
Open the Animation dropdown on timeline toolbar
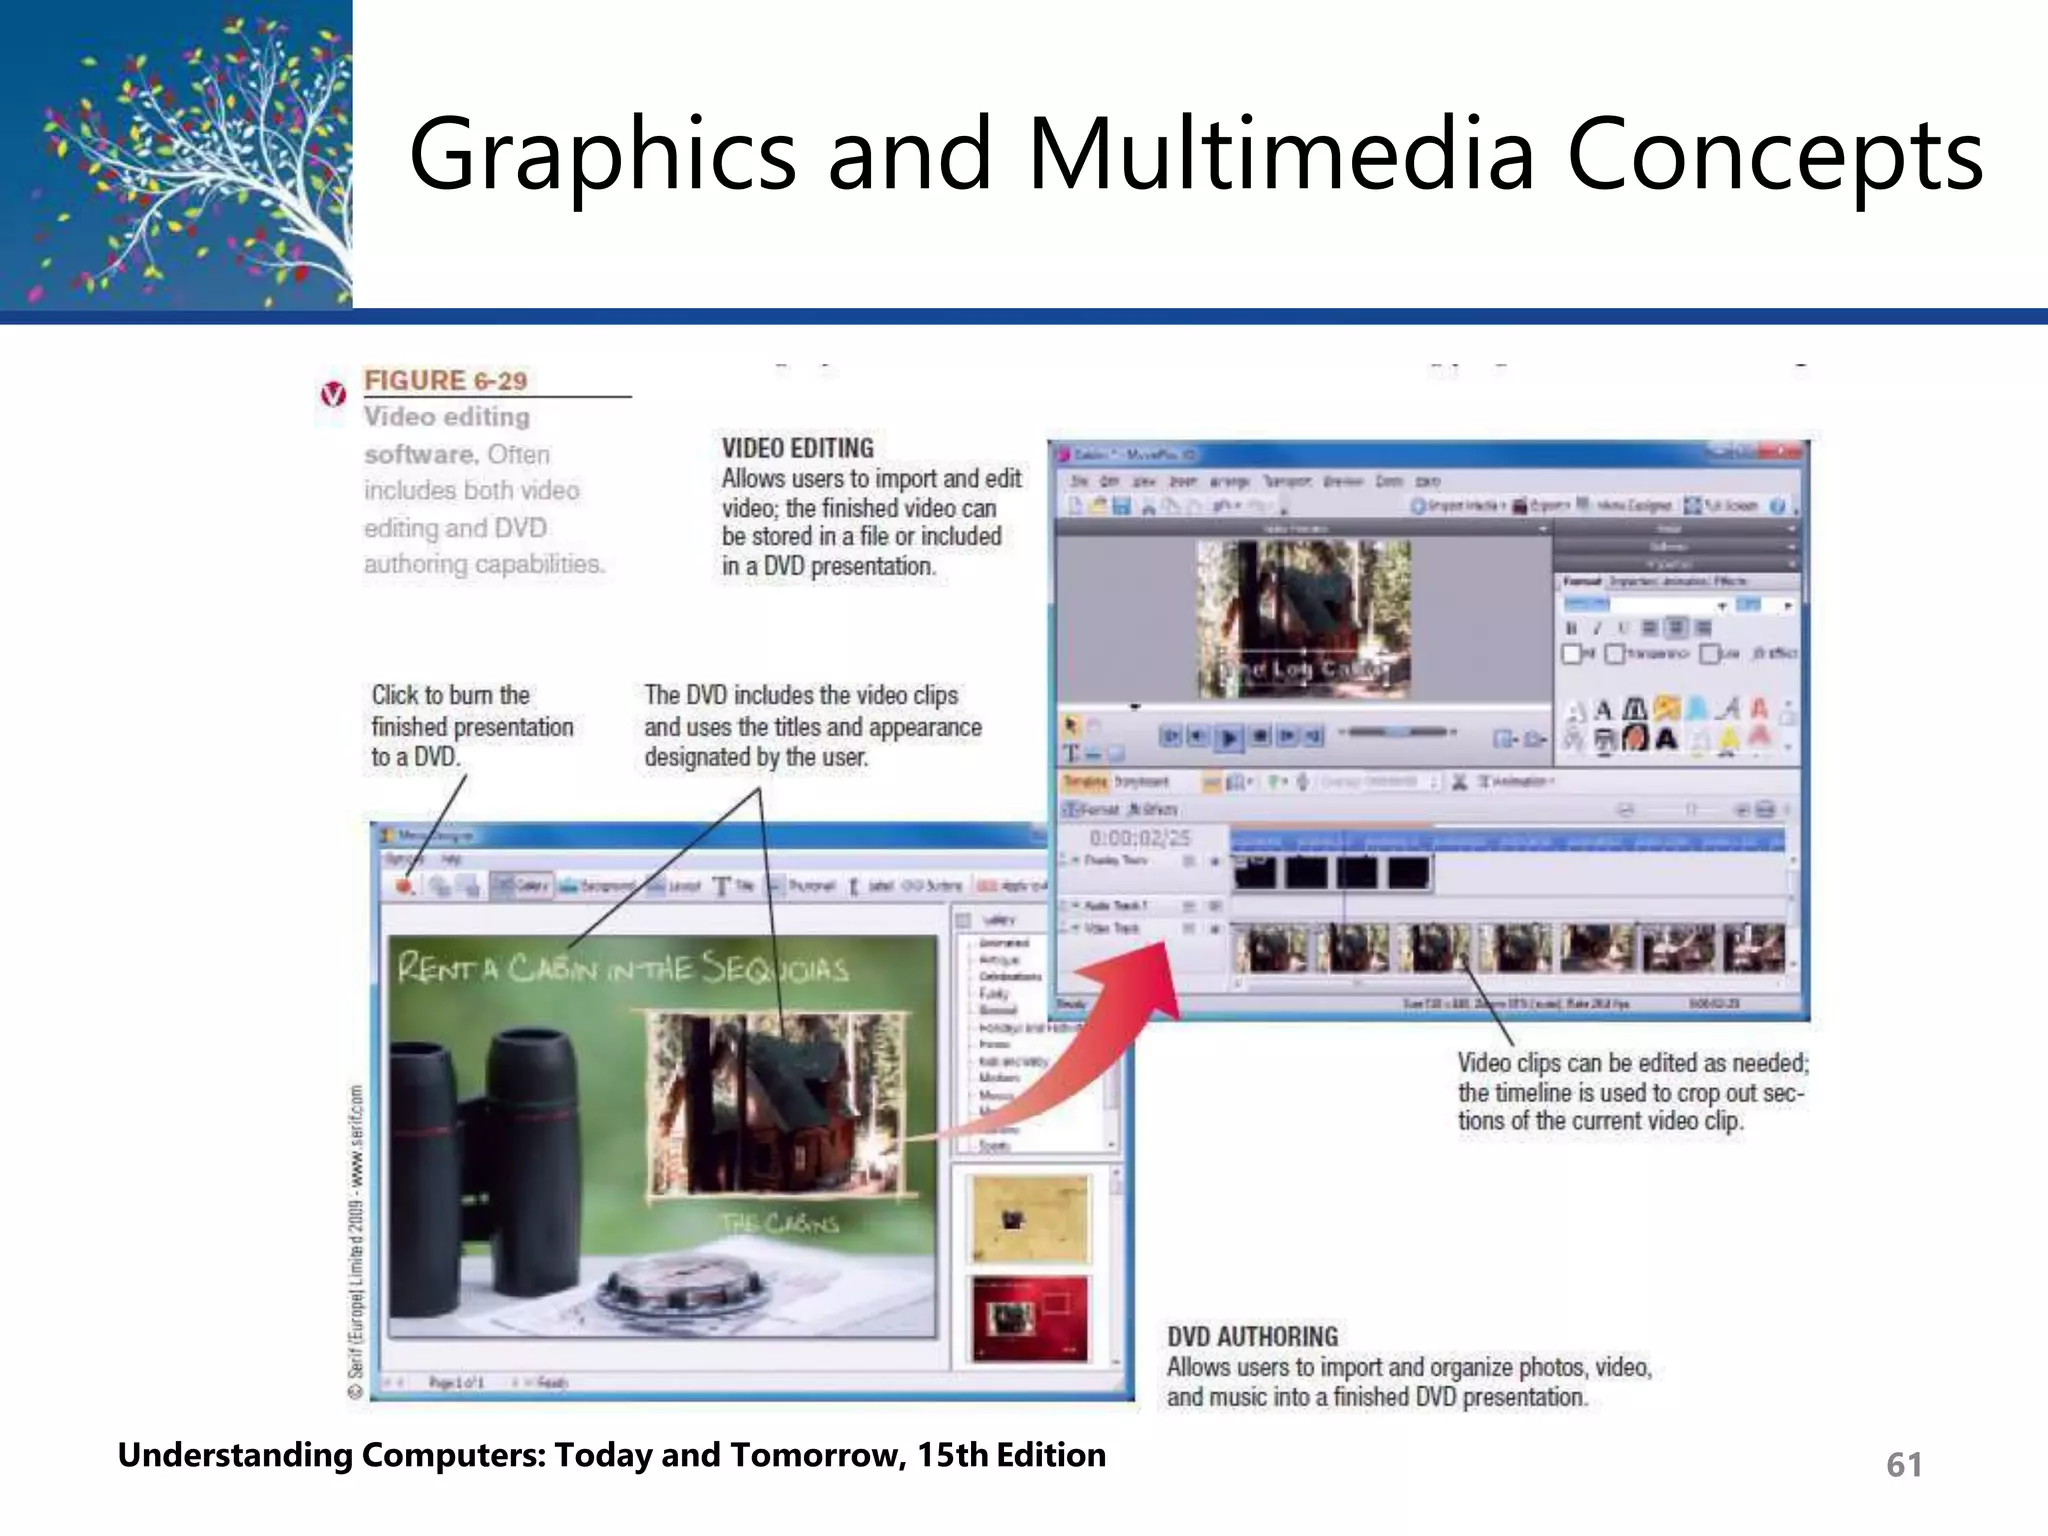tap(1517, 781)
